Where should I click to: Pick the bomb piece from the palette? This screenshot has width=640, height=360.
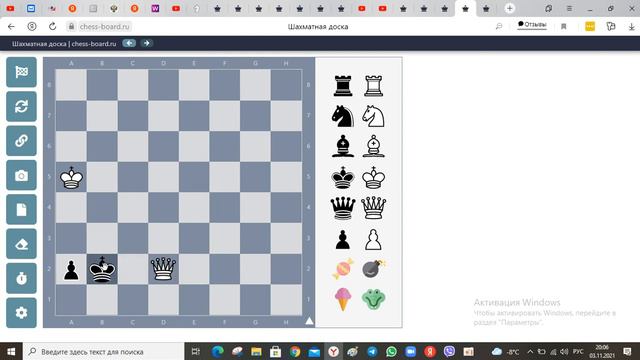tap(373, 269)
